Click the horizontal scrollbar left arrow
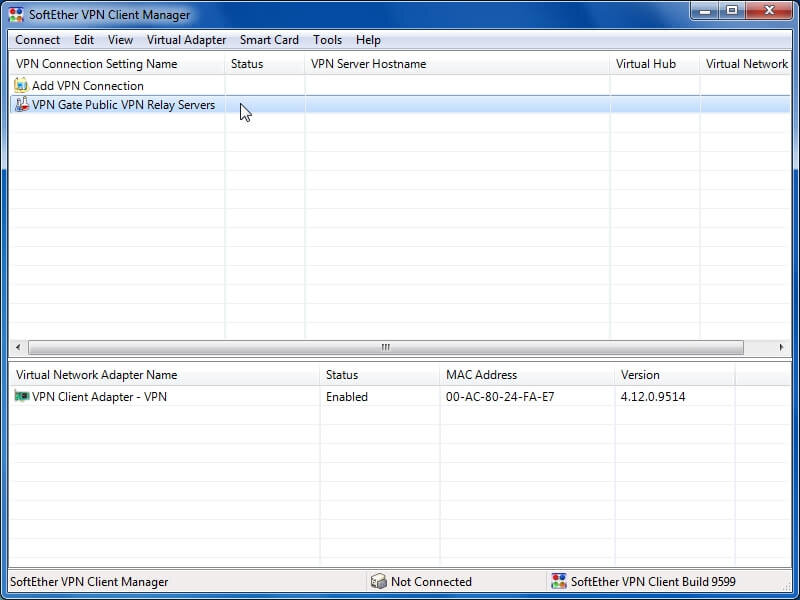Screen dimensions: 800x600 coord(18,347)
